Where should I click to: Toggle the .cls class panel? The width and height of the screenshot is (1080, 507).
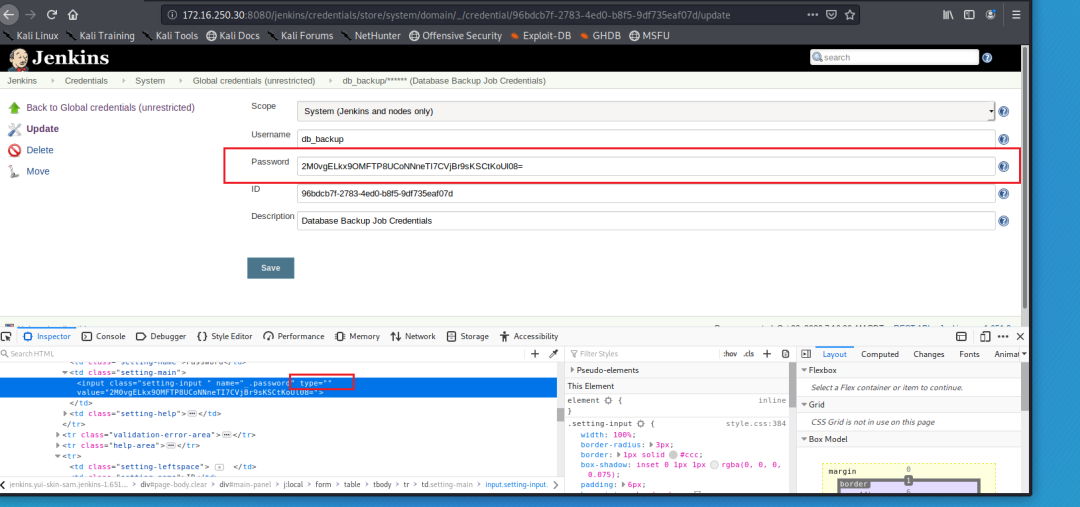click(x=748, y=353)
